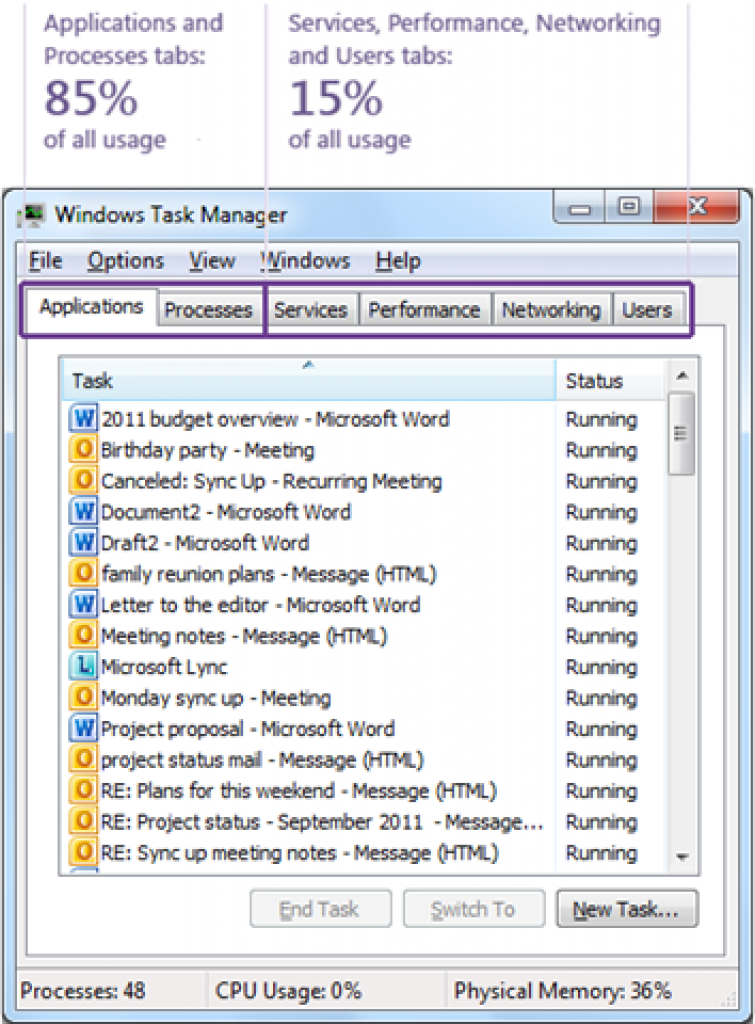The width and height of the screenshot is (755, 1024).
Task: Select "project status mail - Message (HTML)"
Action: [263, 760]
